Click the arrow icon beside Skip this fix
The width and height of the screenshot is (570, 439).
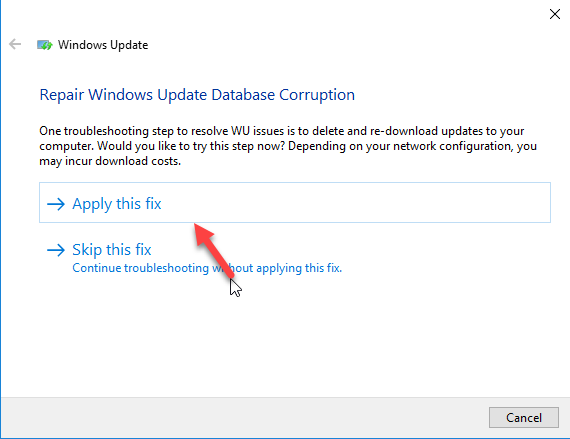tap(56, 250)
